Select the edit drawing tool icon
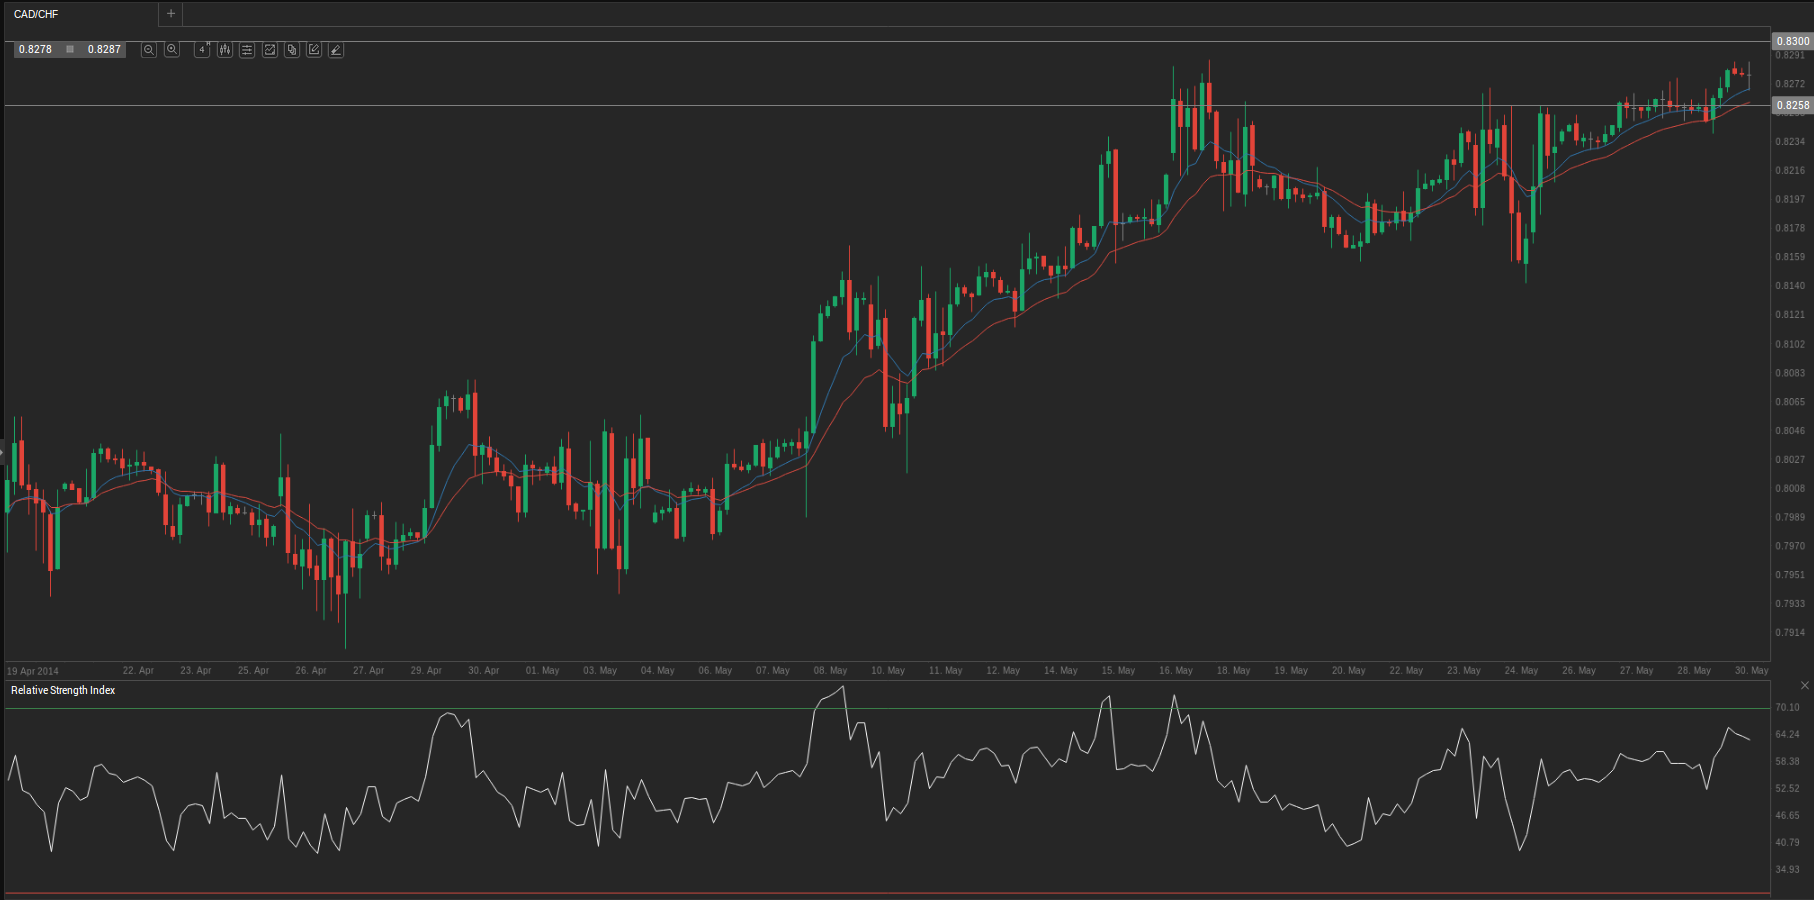Viewport: 1814px width, 900px height. (x=314, y=50)
